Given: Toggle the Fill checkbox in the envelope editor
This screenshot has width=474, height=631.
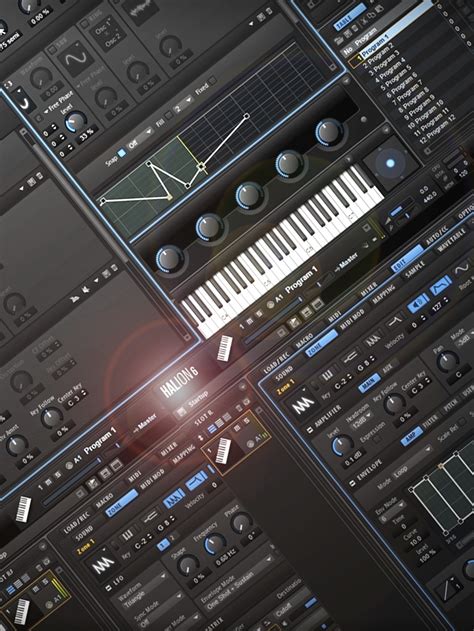Looking at the screenshot, I should tap(169, 115).
